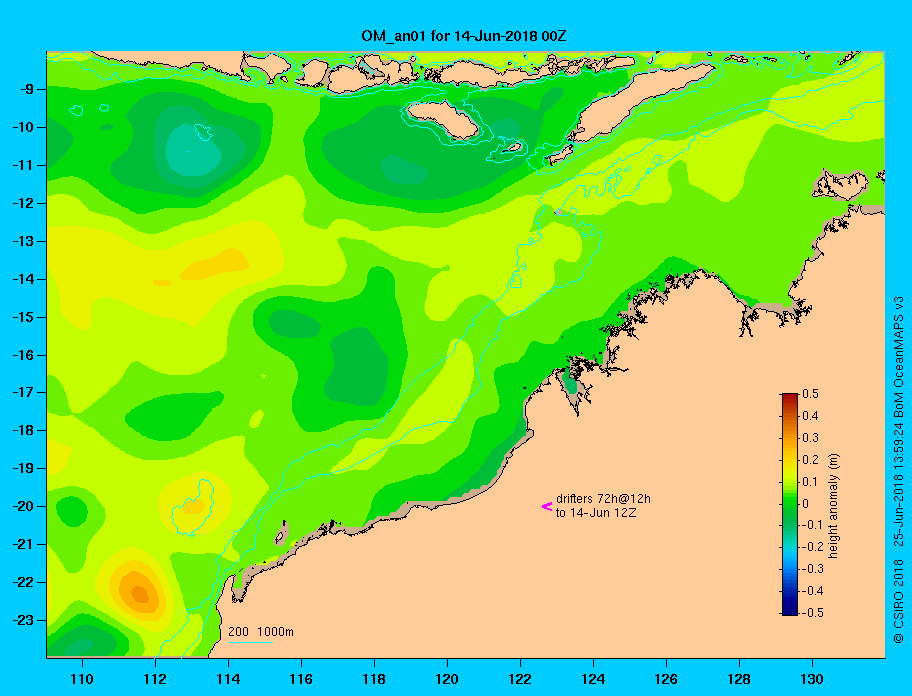
Task: Click the 0 colorbar tick label
Action: 806,504
